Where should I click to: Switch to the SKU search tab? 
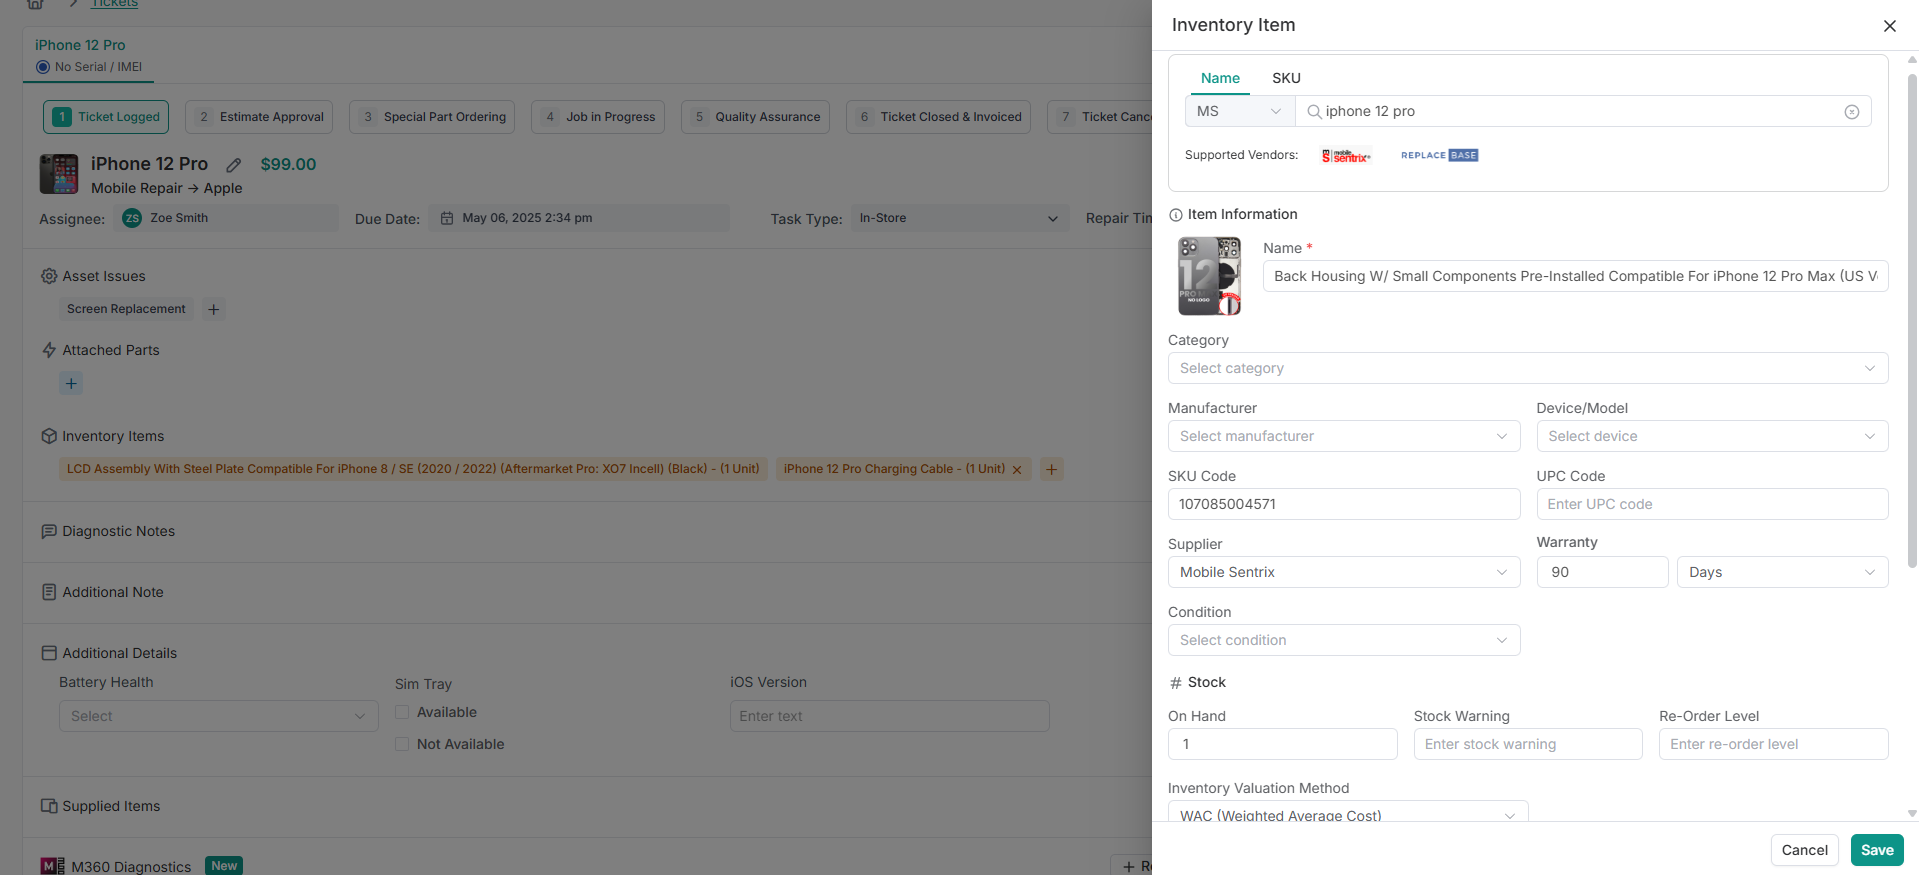pyautogui.click(x=1286, y=78)
